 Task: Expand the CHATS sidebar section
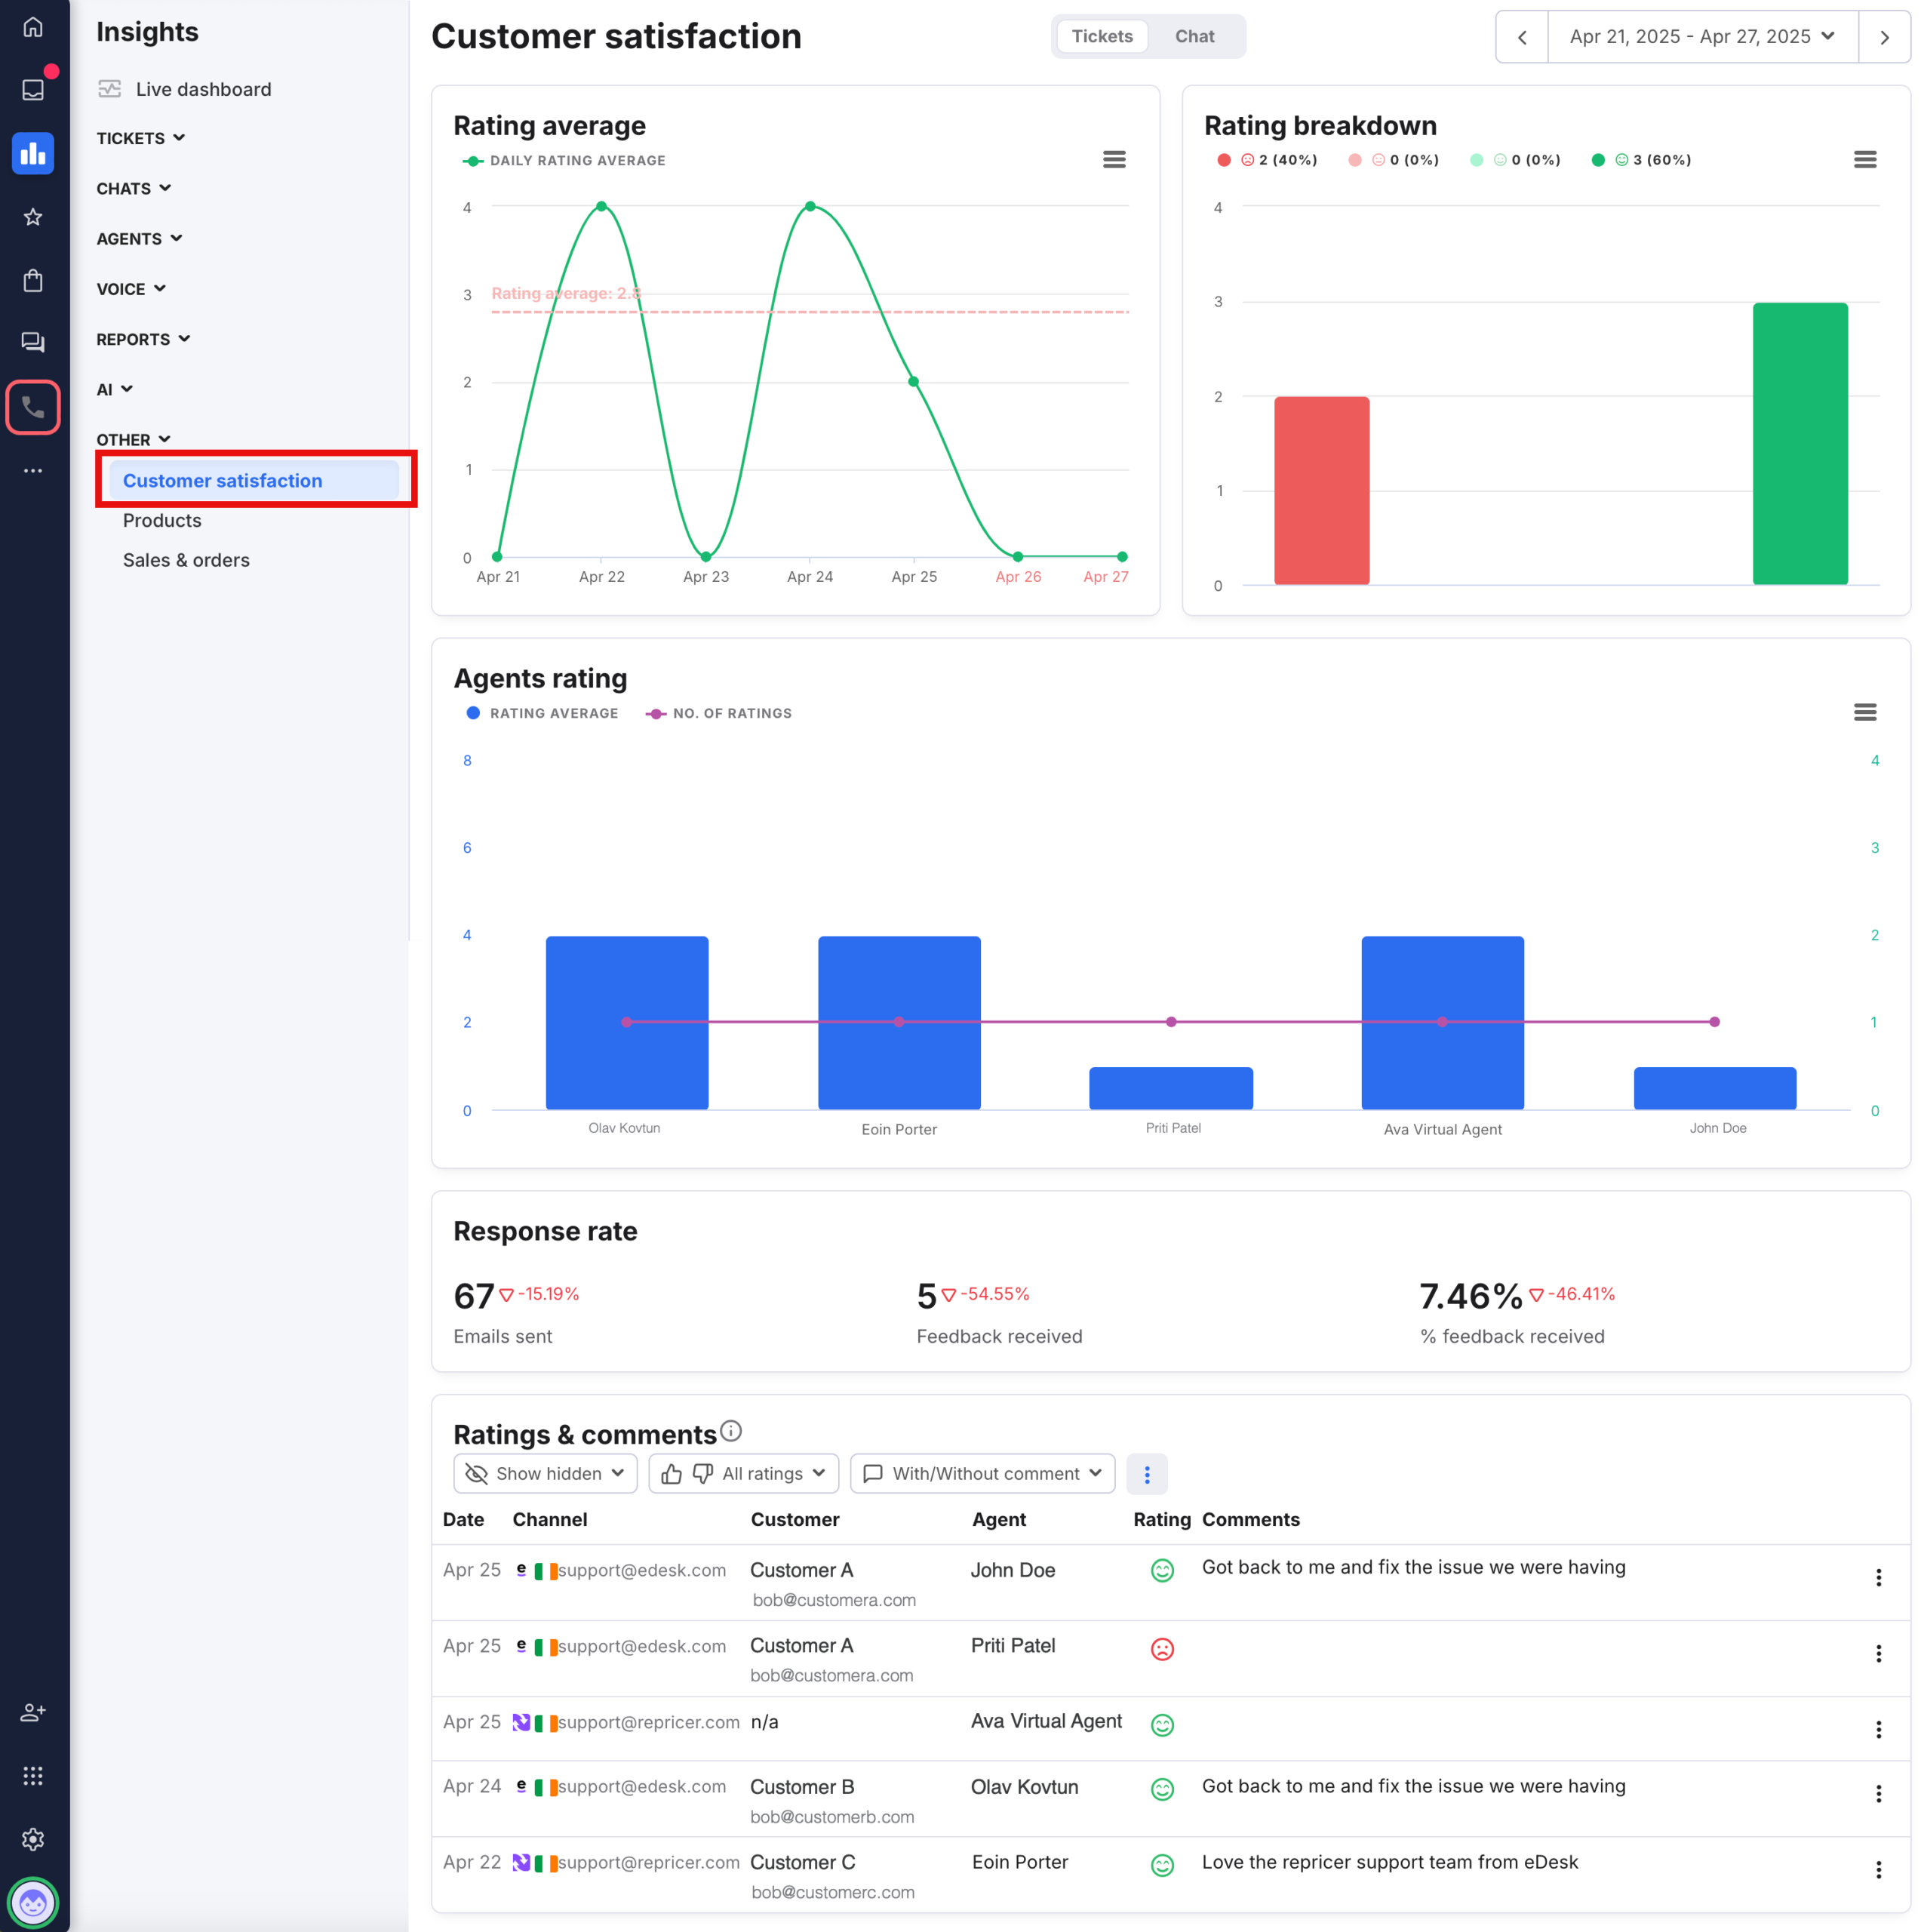click(134, 188)
